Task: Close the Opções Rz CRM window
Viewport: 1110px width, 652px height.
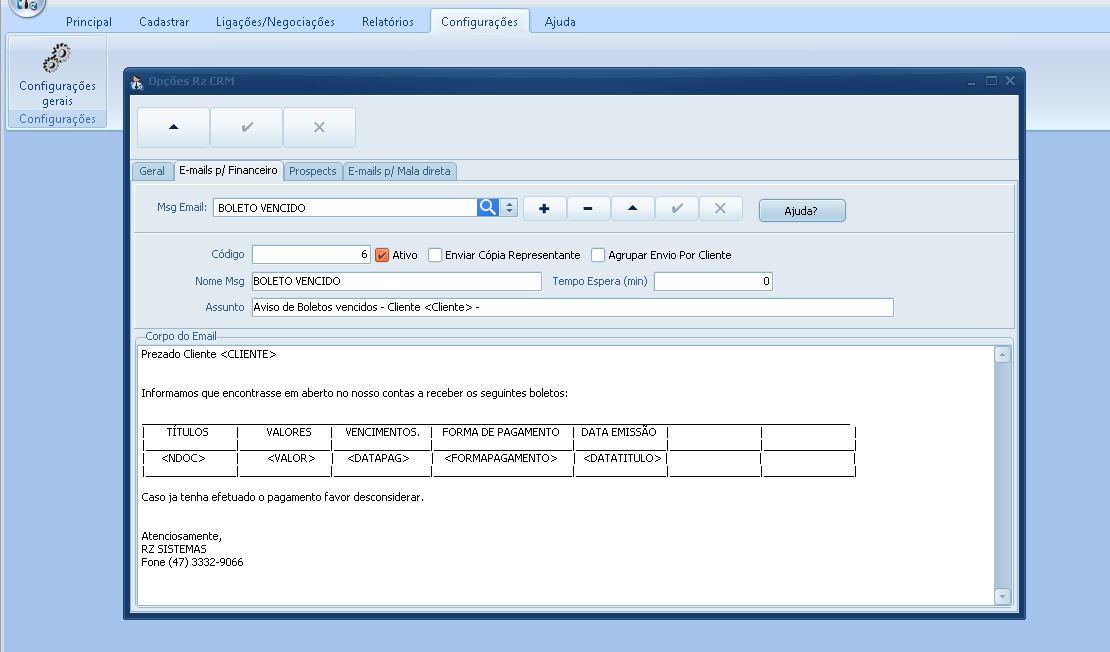Action: point(1010,81)
